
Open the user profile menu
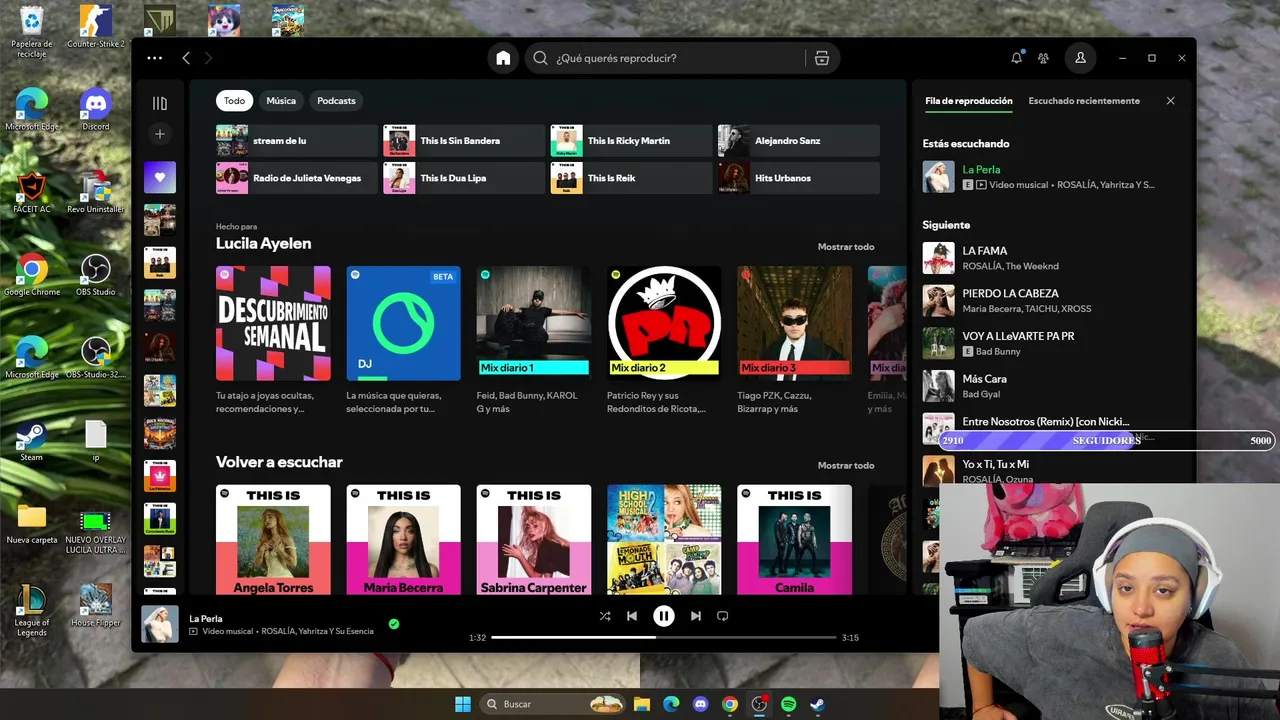coord(1080,58)
